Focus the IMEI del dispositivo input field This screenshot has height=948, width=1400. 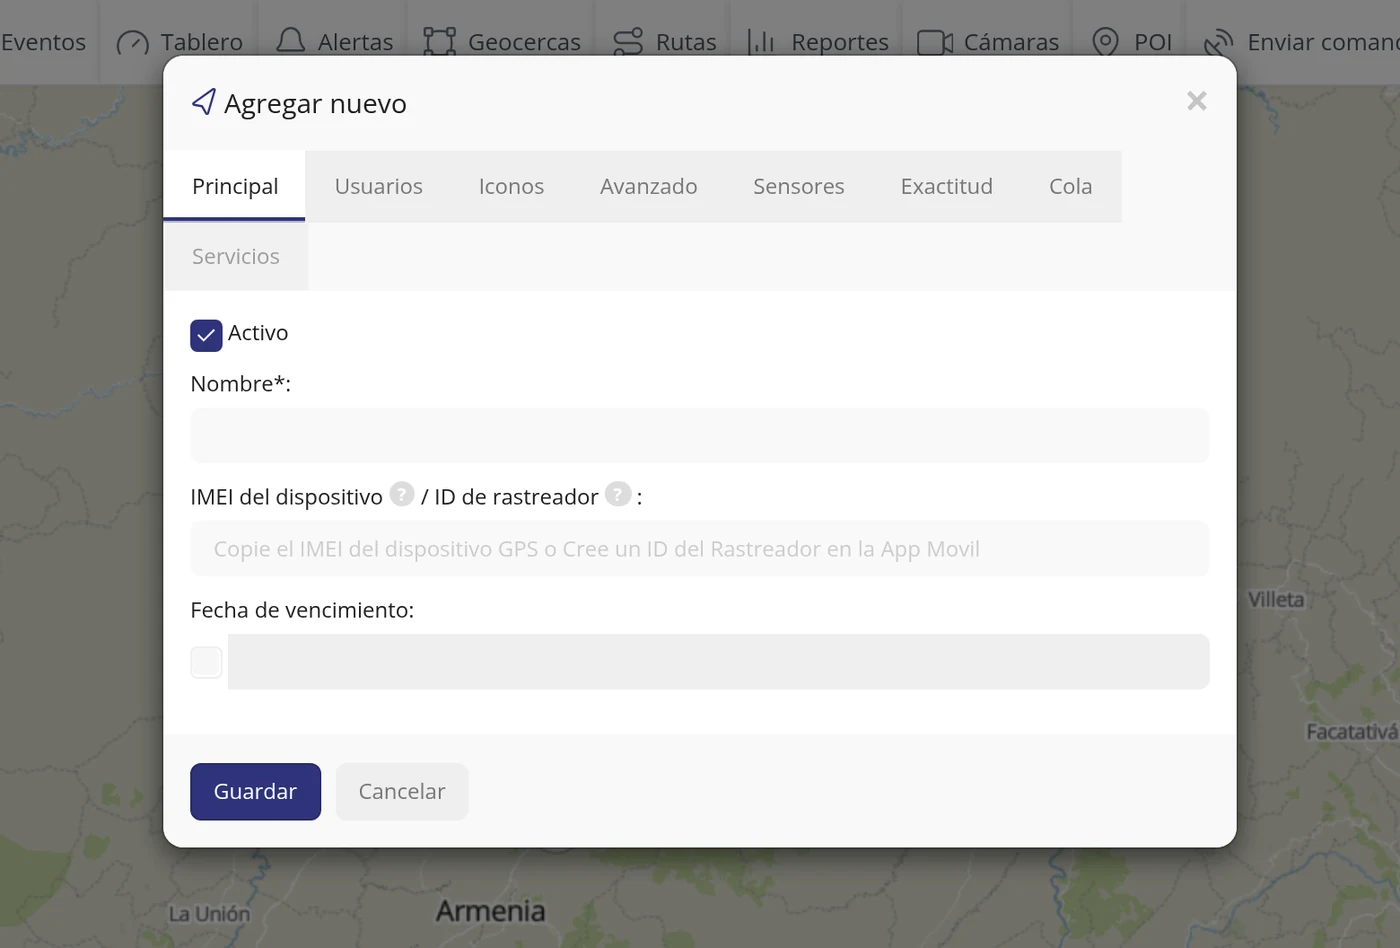(x=700, y=548)
